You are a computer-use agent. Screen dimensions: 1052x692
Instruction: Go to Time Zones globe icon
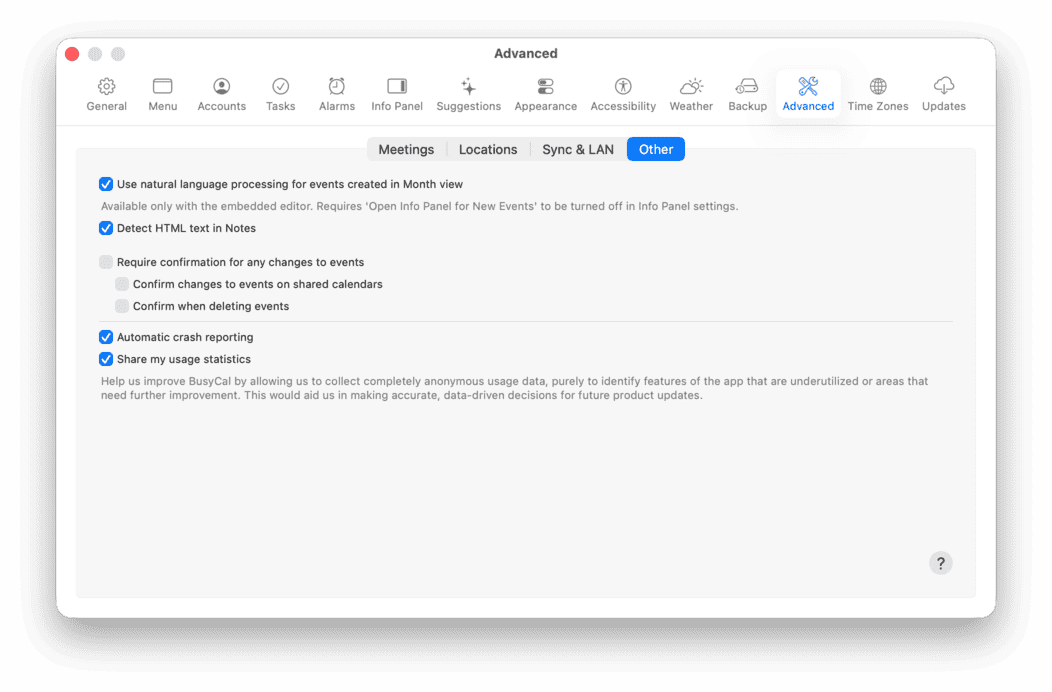pyautogui.click(x=878, y=87)
